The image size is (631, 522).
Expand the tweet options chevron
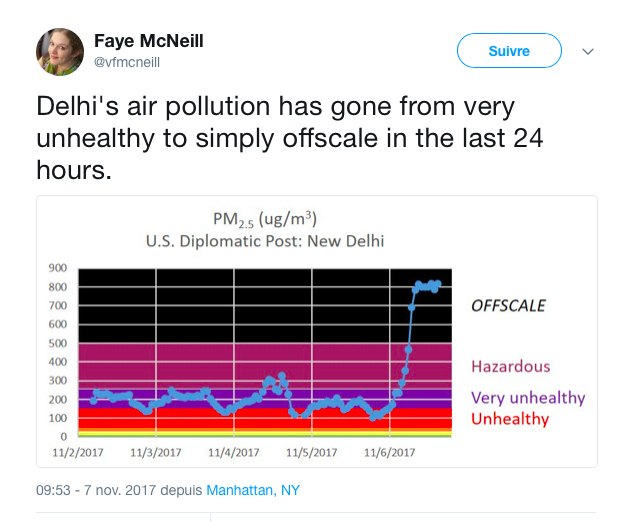(x=588, y=52)
